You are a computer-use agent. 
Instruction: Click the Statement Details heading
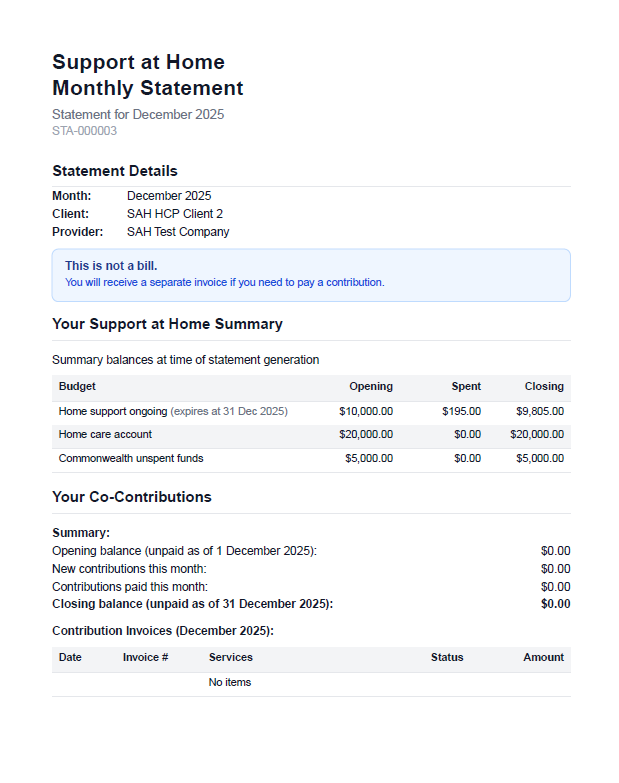pyautogui.click(x=115, y=171)
